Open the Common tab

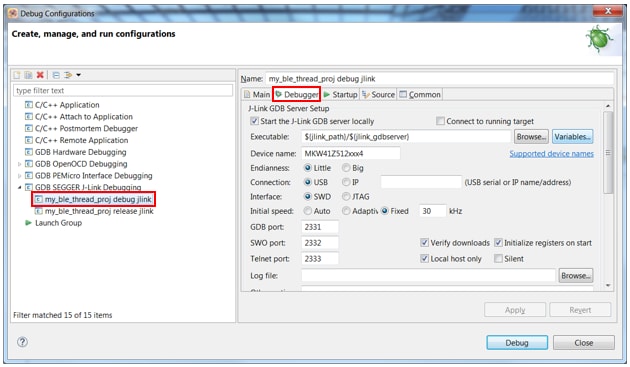420,94
